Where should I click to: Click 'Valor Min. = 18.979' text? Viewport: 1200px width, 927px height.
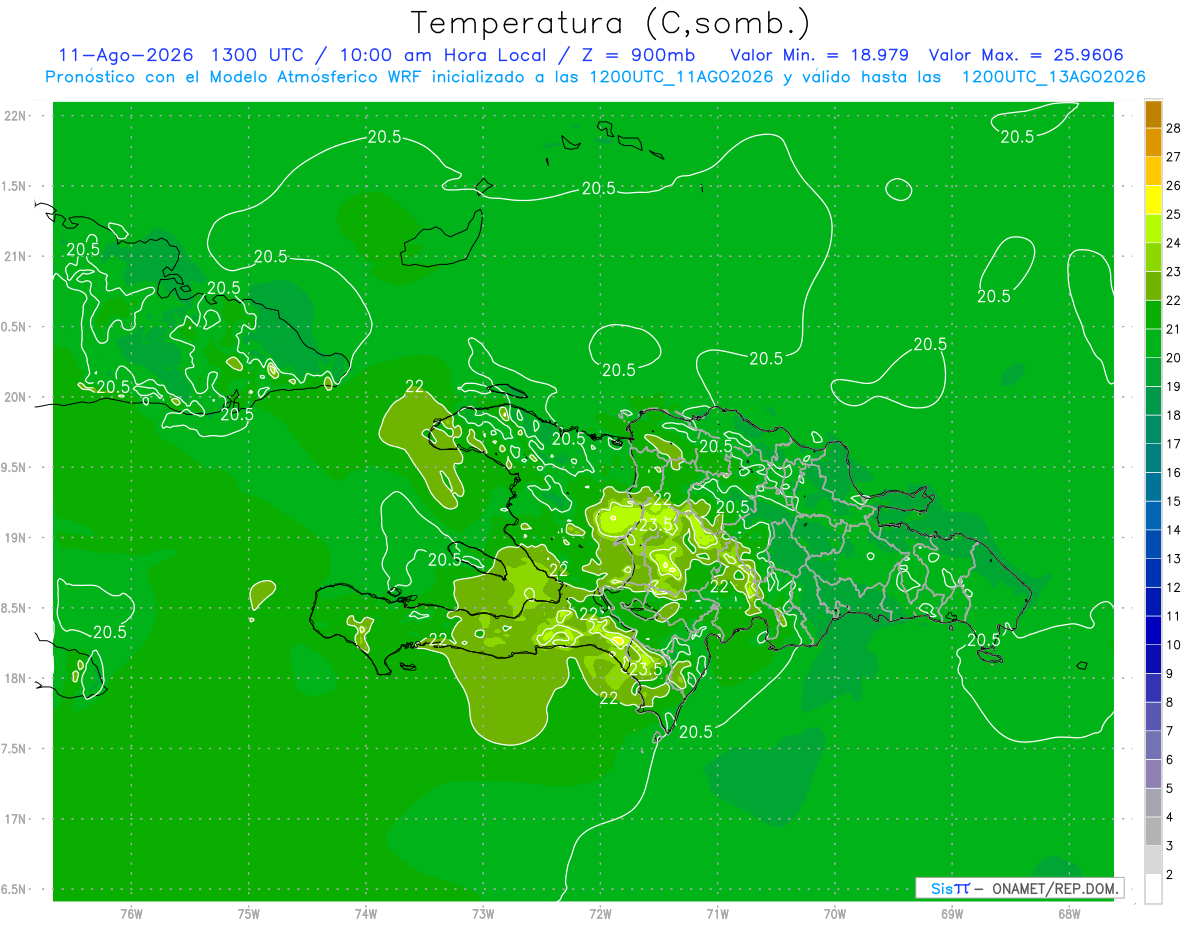click(819, 55)
